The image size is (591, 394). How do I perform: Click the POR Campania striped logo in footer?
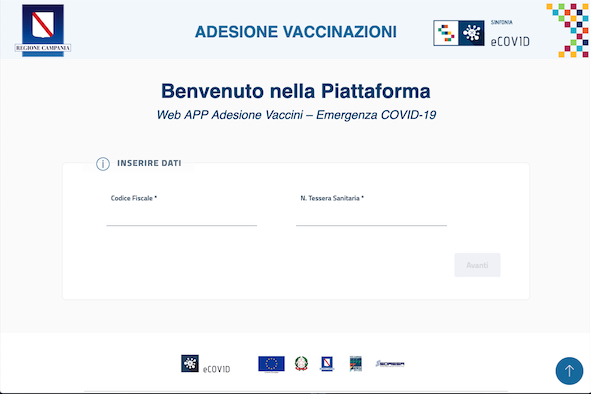[x=355, y=364]
